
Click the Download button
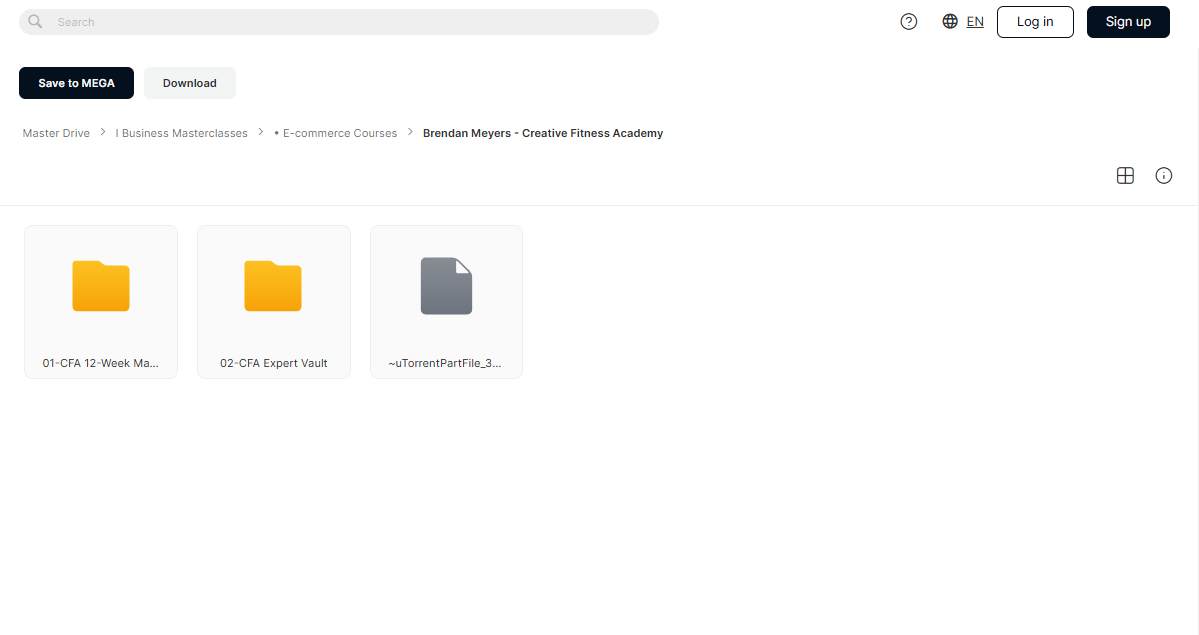pos(190,83)
